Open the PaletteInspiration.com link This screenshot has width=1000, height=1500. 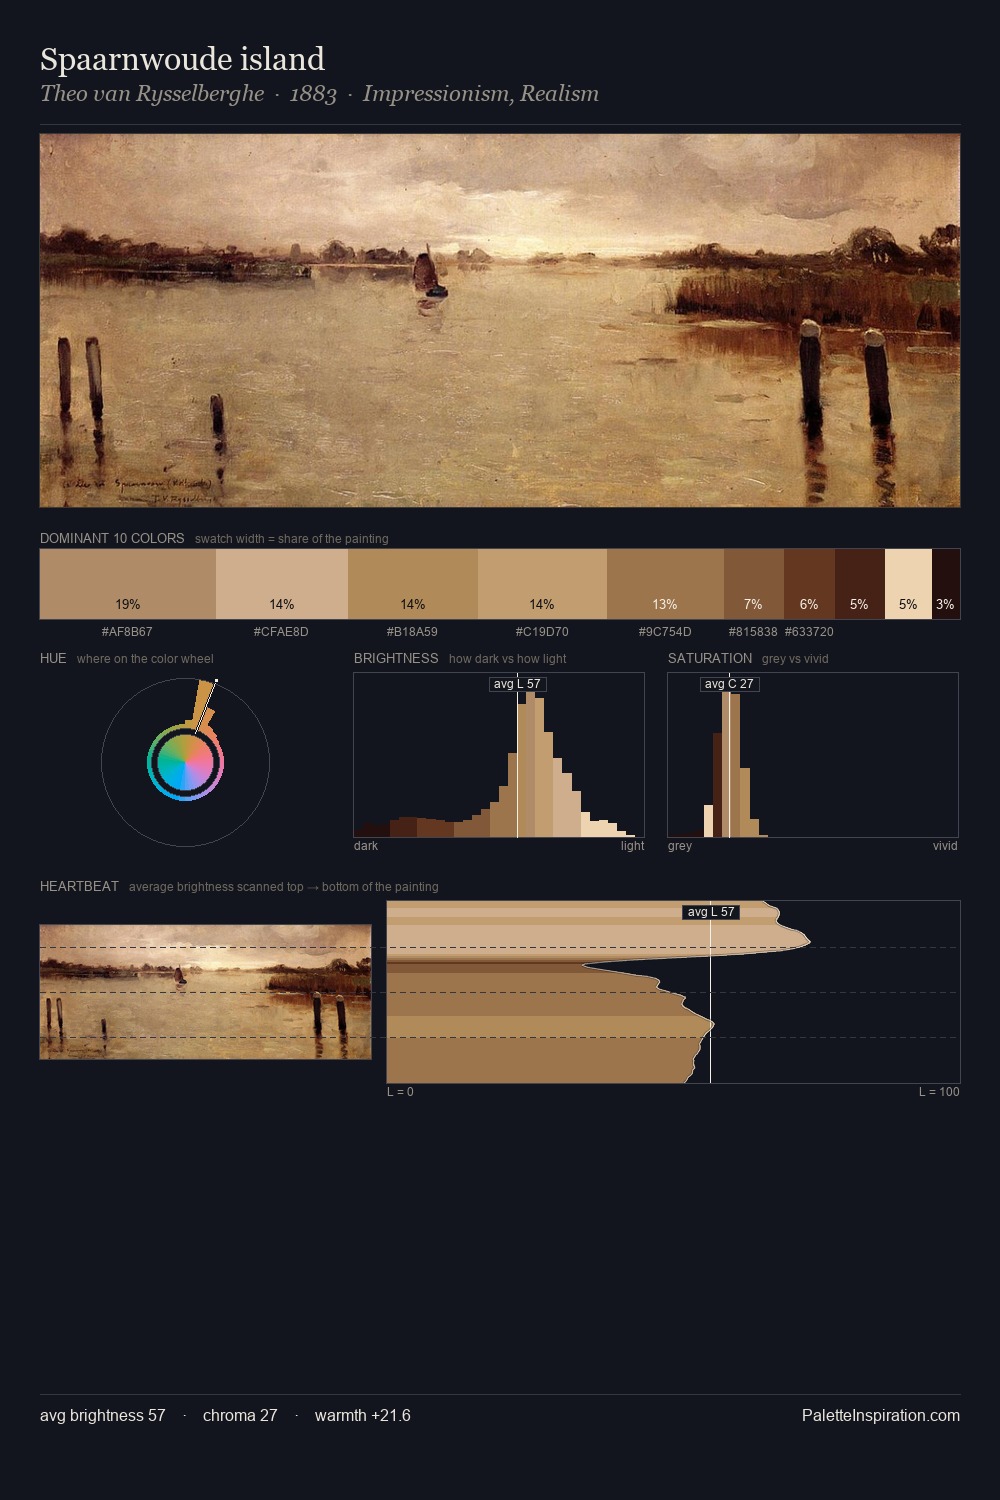881,1416
